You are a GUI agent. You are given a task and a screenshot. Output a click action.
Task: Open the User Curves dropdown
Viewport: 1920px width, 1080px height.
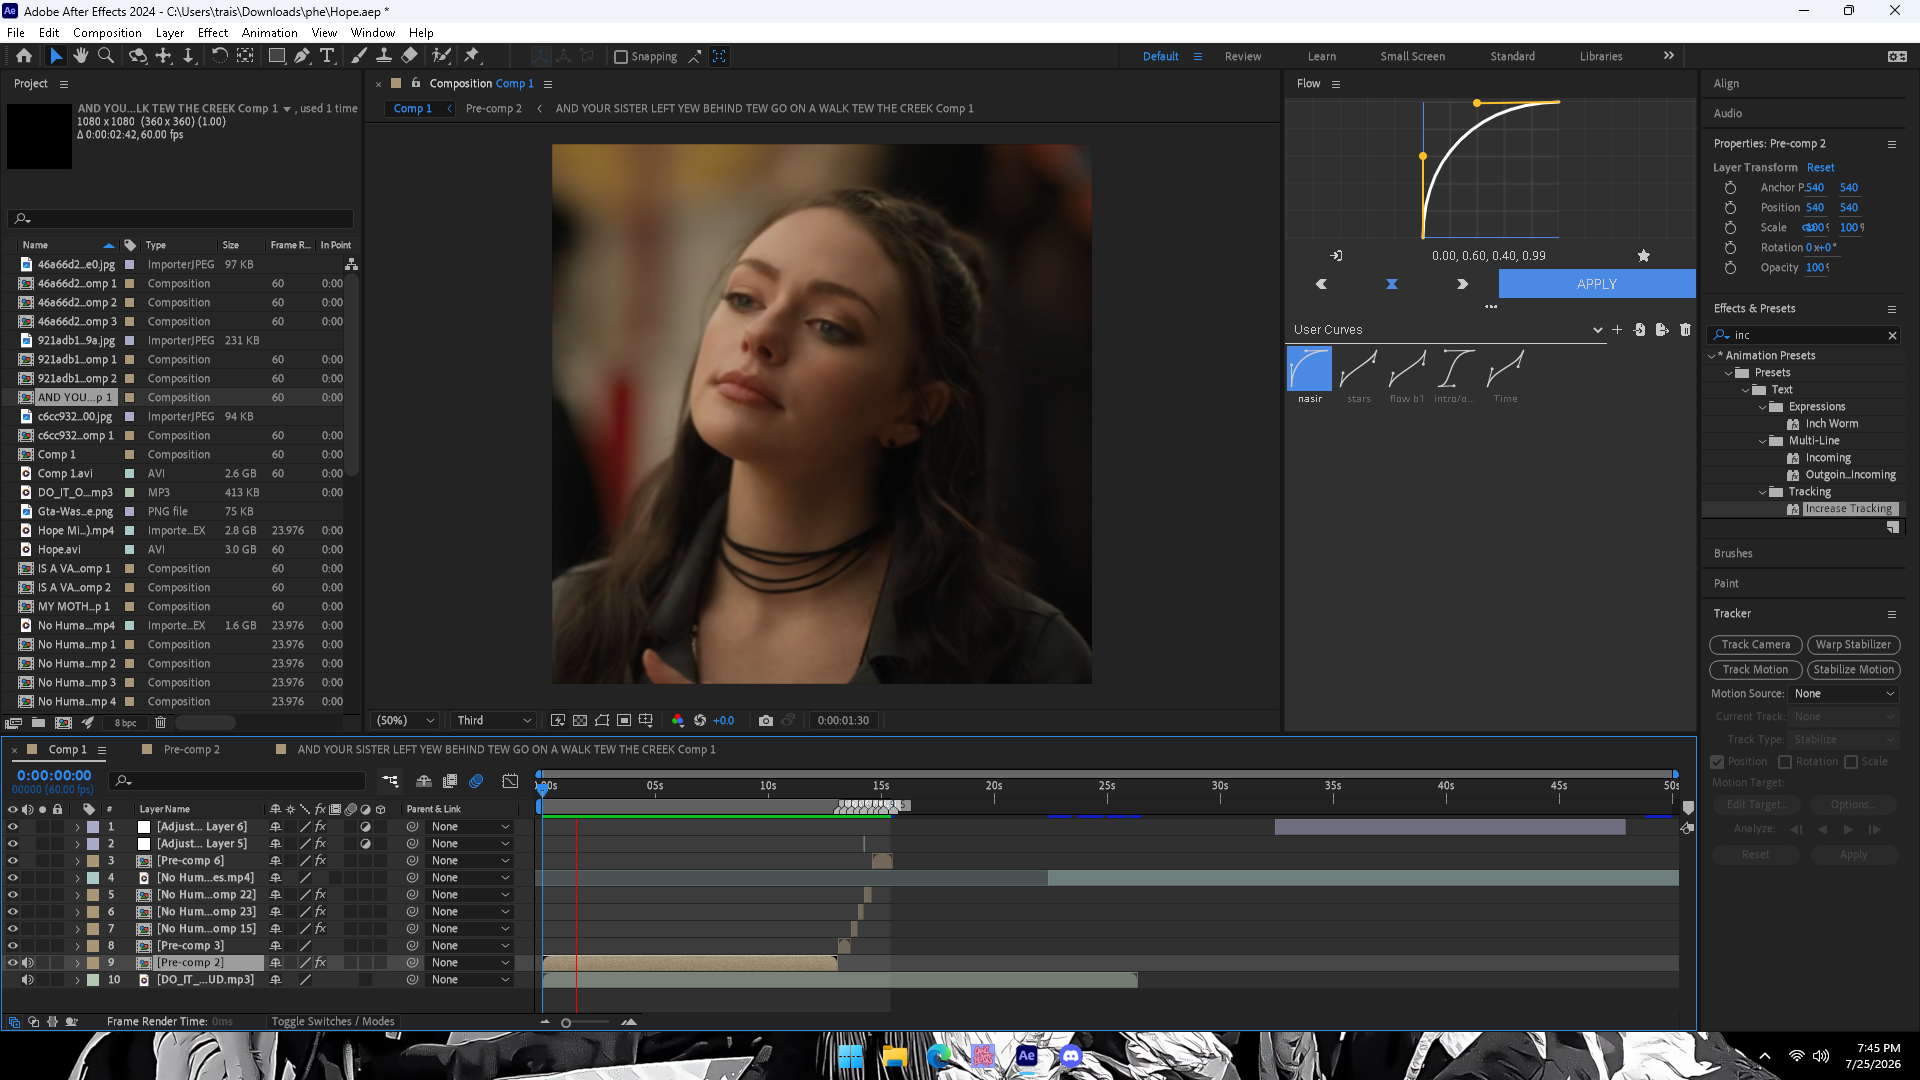(x=1447, y=330)
